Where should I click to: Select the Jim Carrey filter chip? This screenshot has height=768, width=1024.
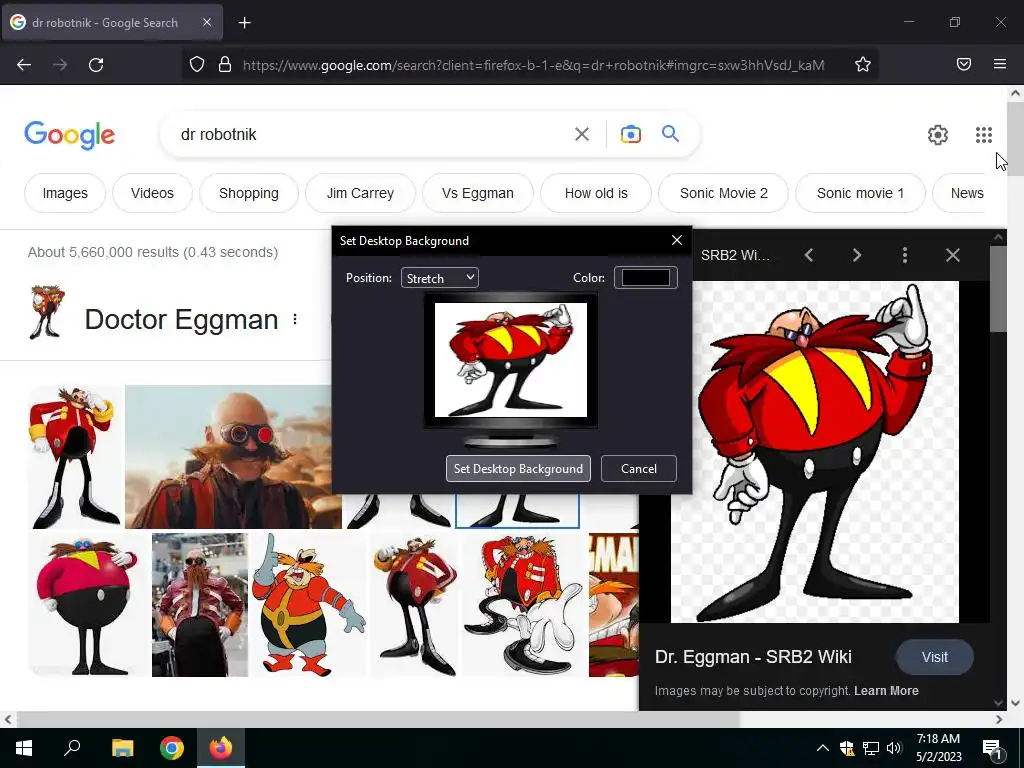point(360,193)
